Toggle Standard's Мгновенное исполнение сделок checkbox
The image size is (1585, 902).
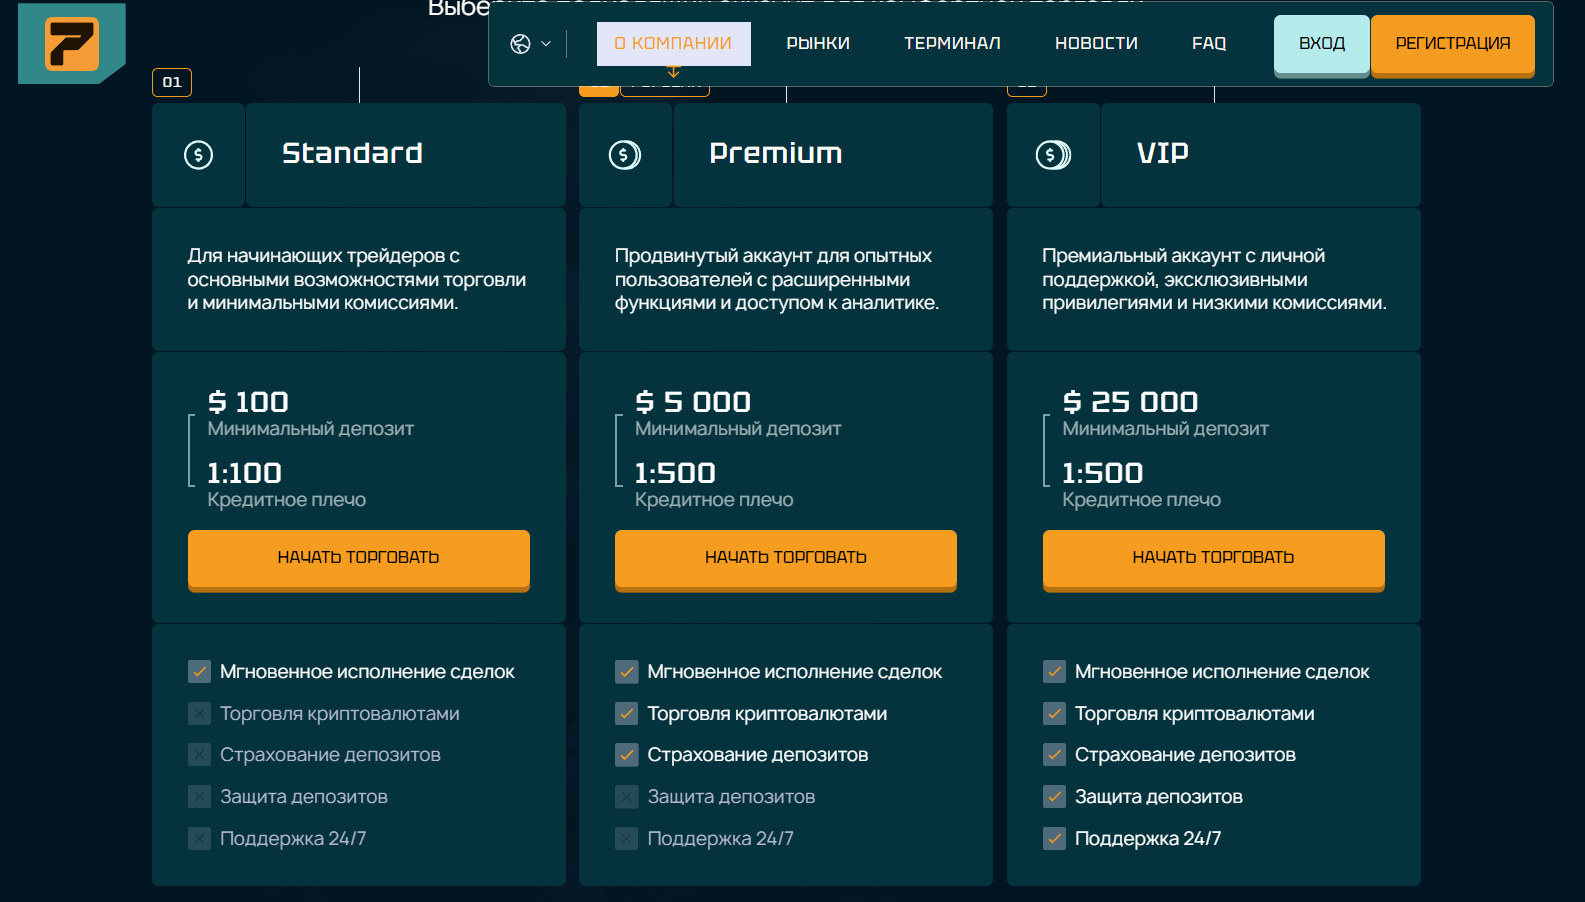[x=199, y=672]
